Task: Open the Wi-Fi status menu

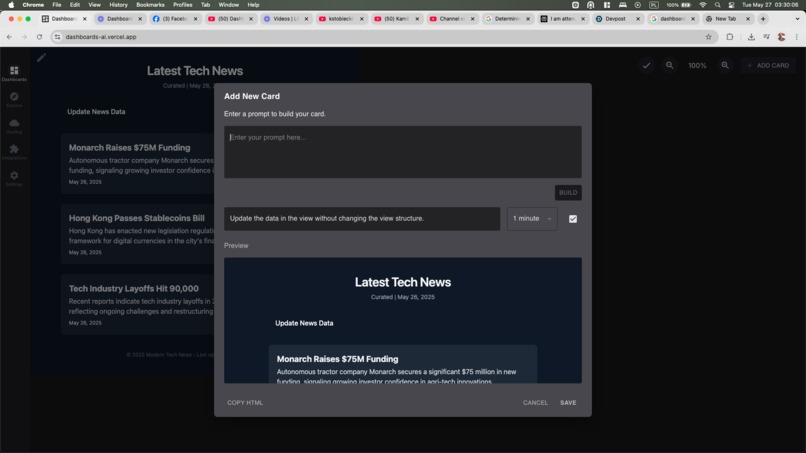Action: (x=703, y=5)
